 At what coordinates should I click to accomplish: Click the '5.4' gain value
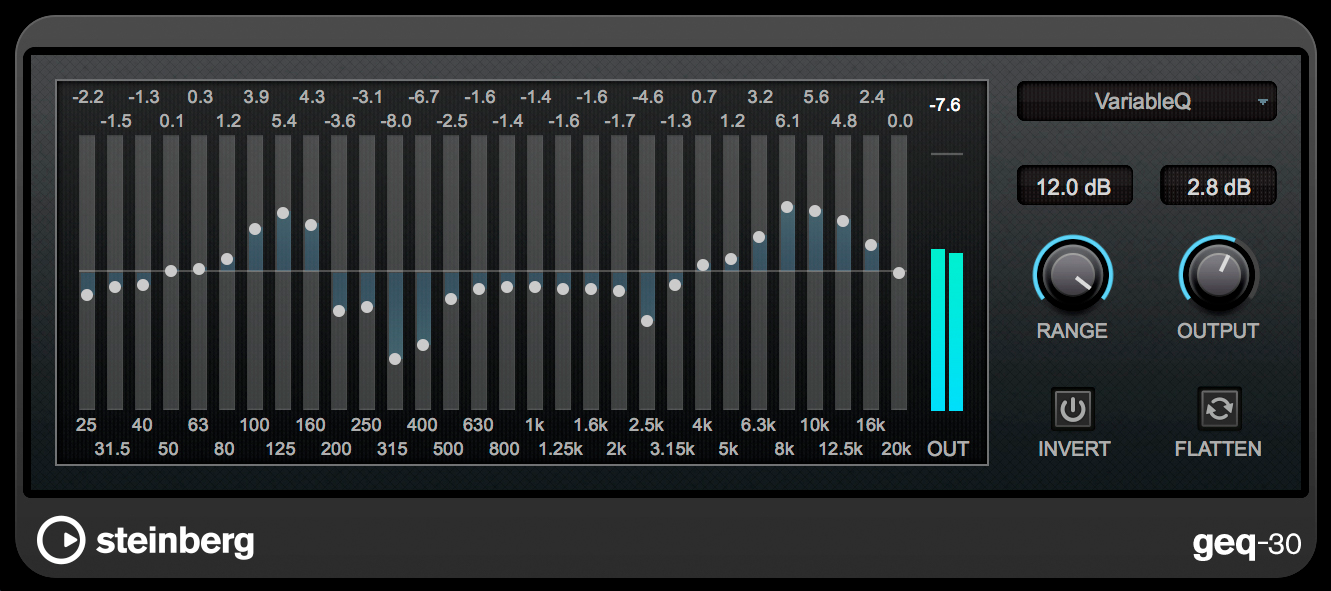[x=284, y=121]
